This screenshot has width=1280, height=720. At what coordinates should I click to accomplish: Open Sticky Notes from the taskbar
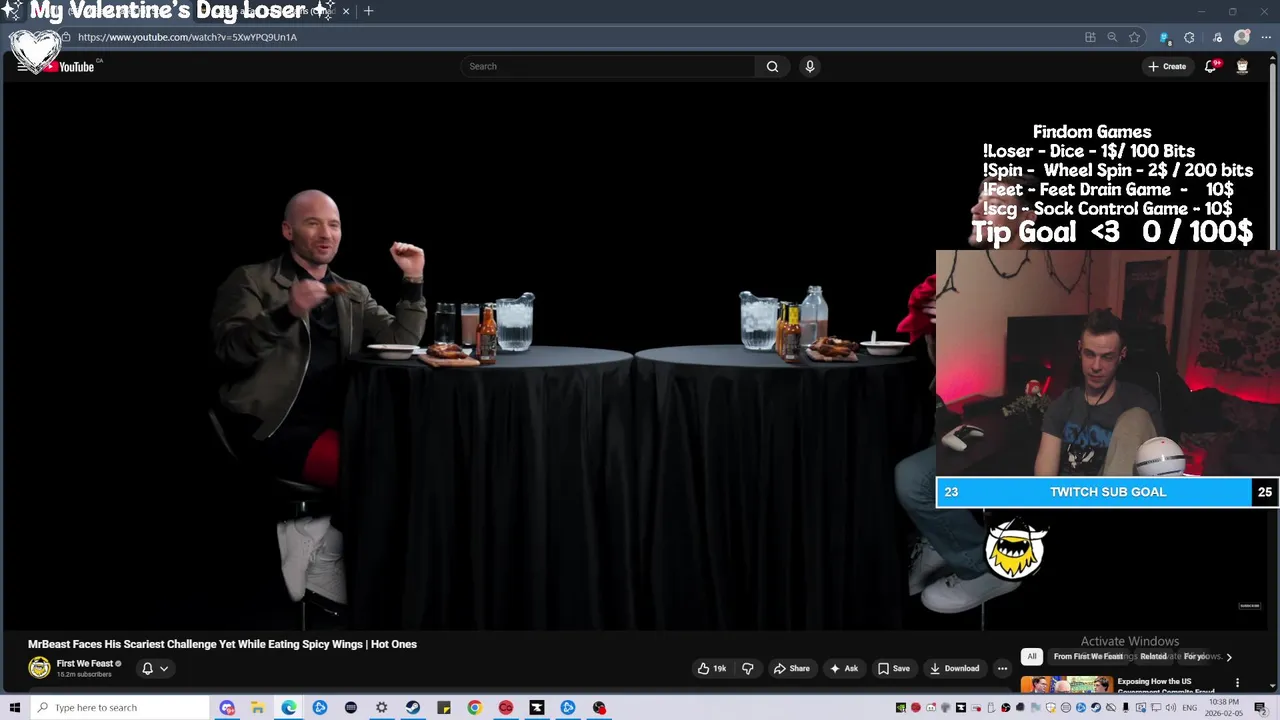444,707
